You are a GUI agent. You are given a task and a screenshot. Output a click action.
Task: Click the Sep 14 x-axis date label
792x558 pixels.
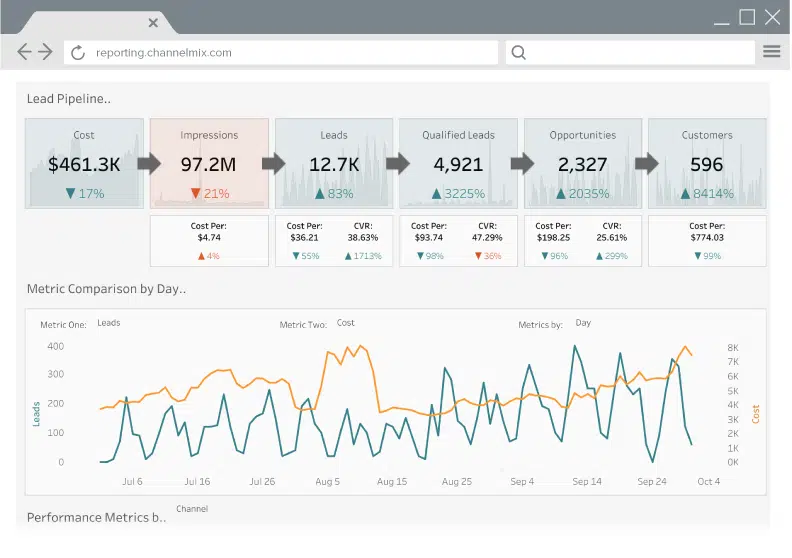click(587, 482)
